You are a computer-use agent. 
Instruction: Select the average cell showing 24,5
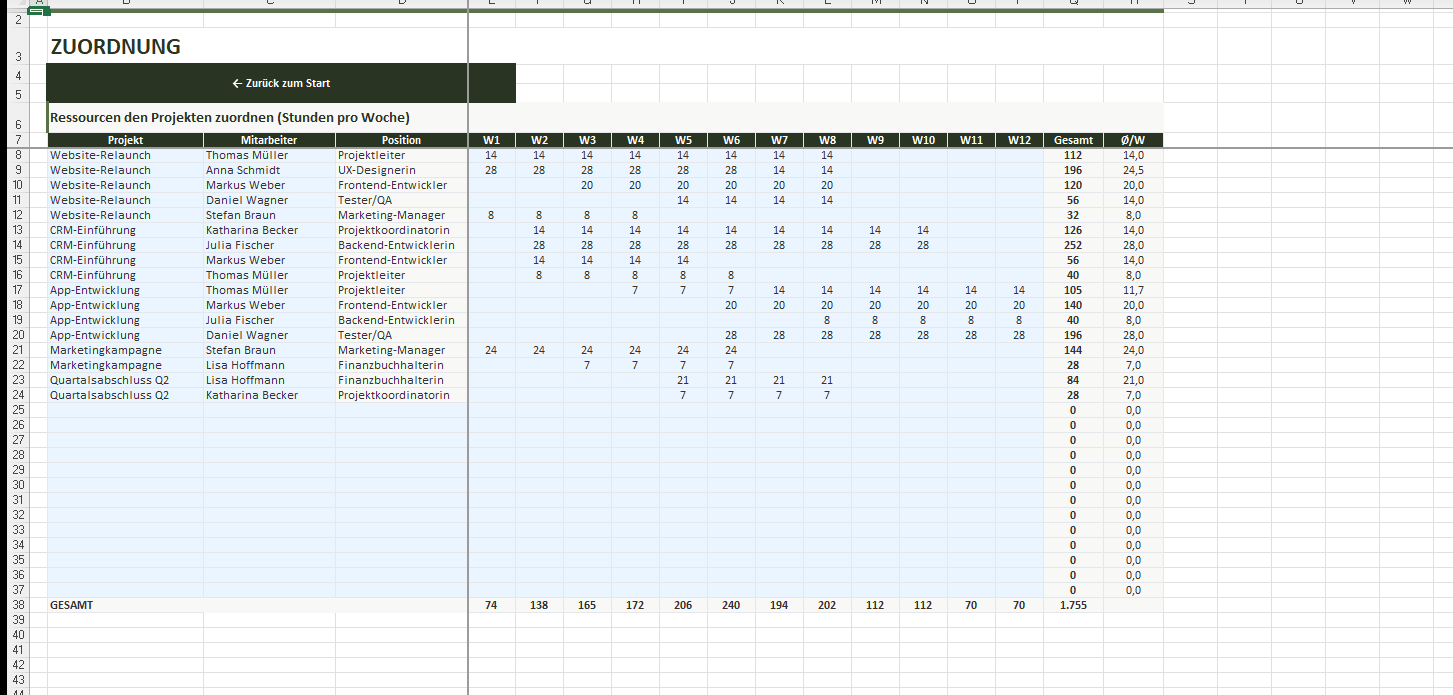pyautogui.click(x=1133, y=170)
